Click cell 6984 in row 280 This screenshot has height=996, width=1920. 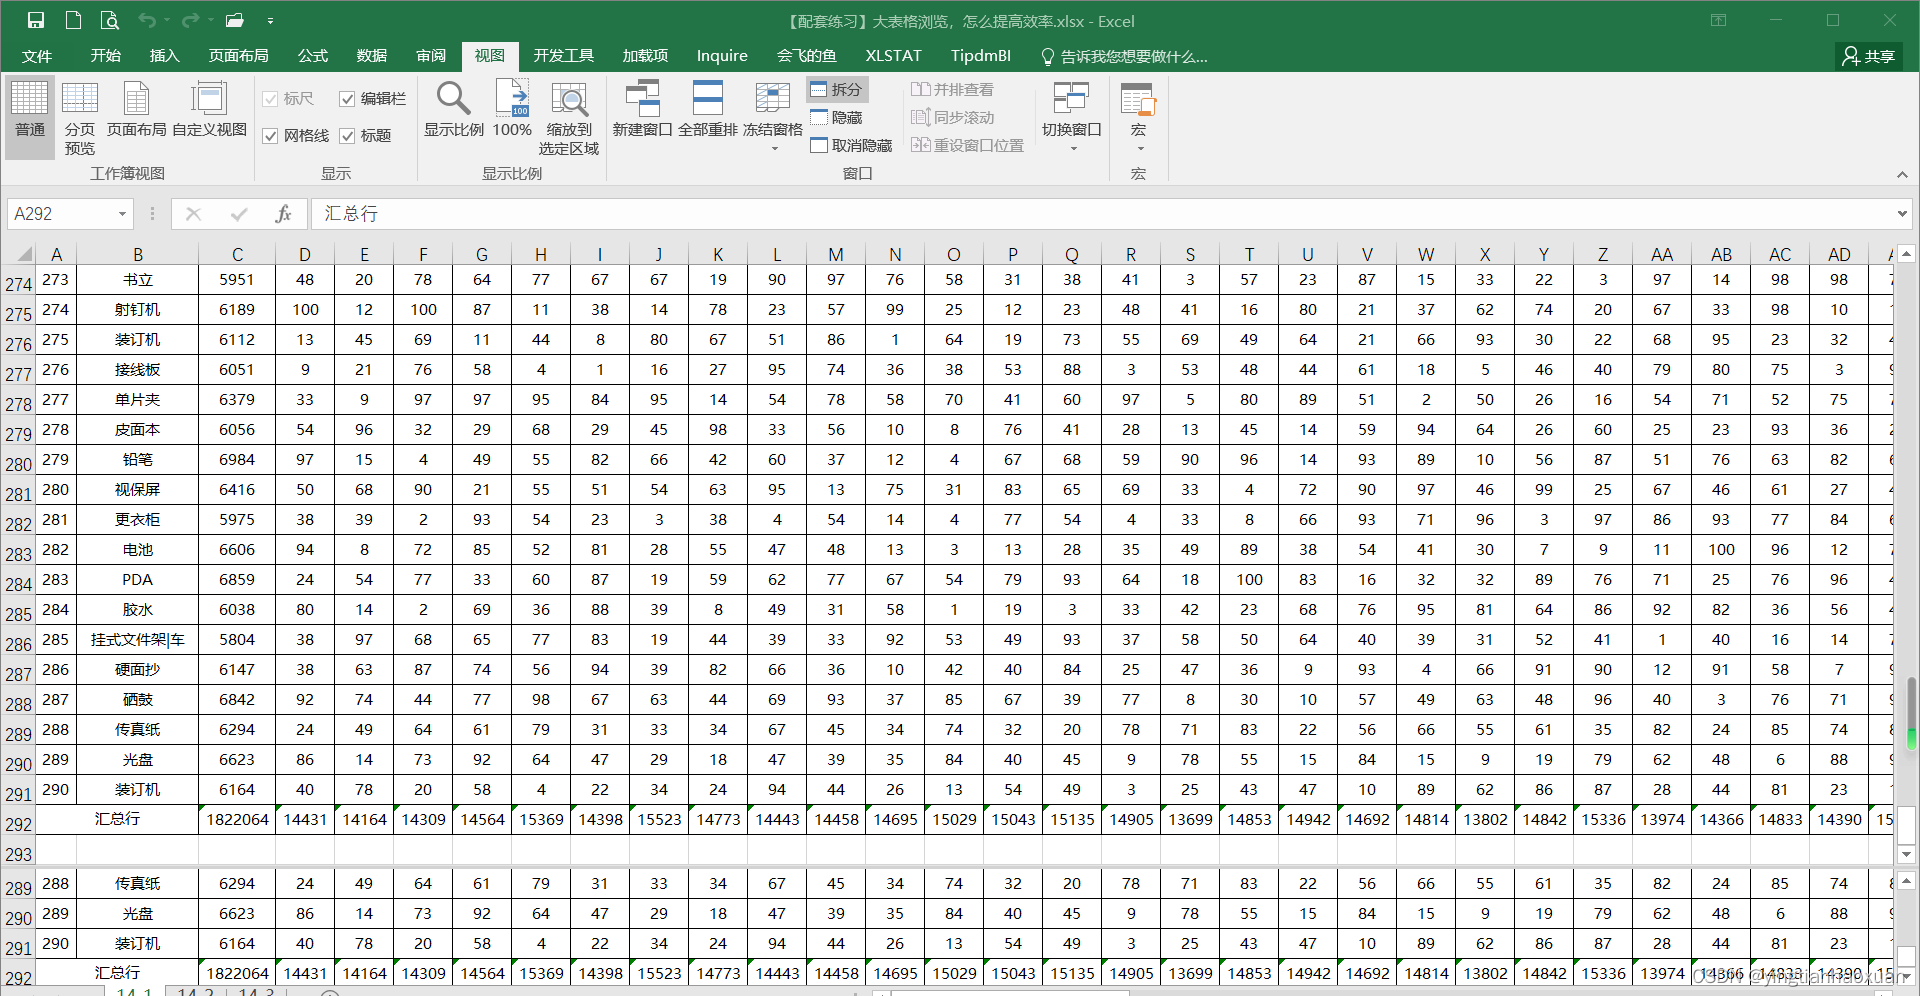coord(237,459)
